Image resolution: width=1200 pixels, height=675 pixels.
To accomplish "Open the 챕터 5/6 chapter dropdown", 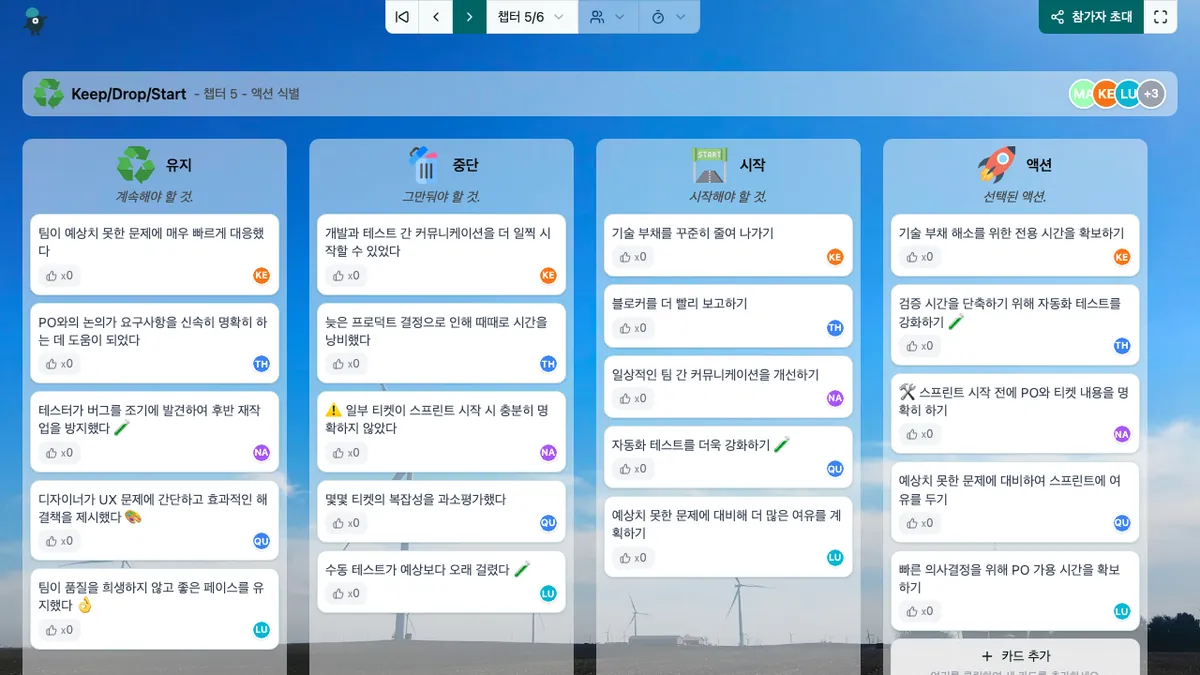I will pos(531,17).
